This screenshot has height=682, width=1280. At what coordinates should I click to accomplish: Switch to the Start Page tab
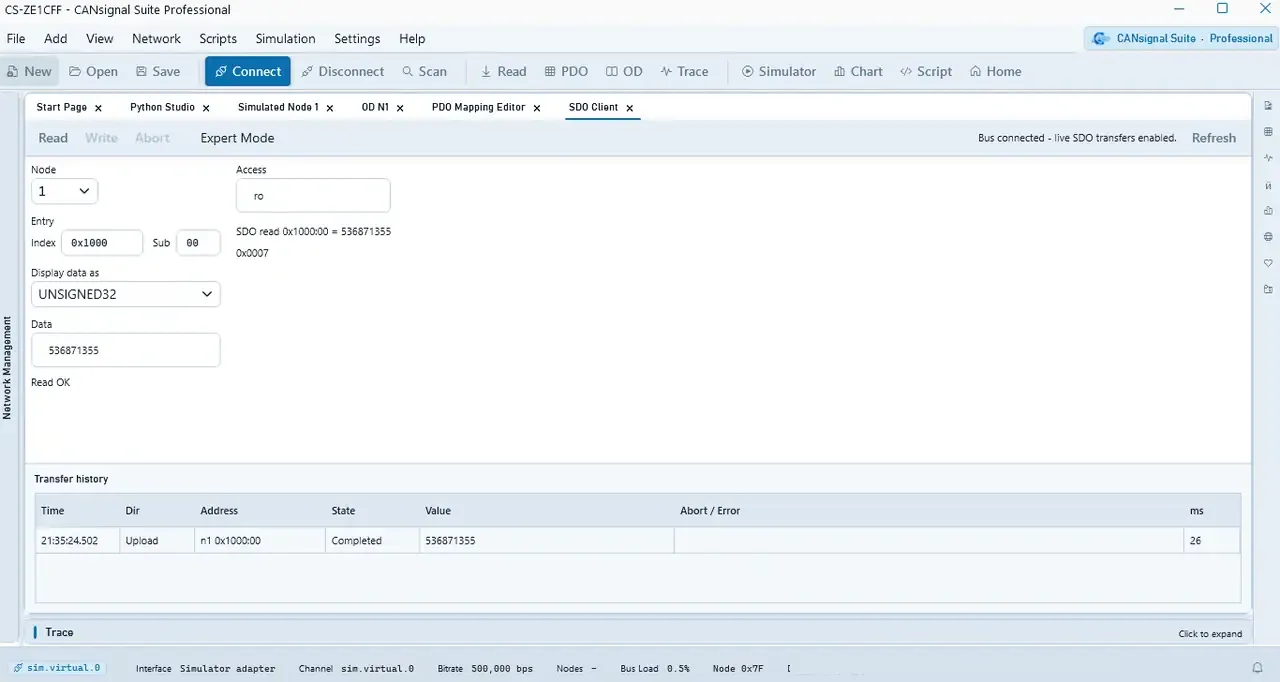pos(61,107)
